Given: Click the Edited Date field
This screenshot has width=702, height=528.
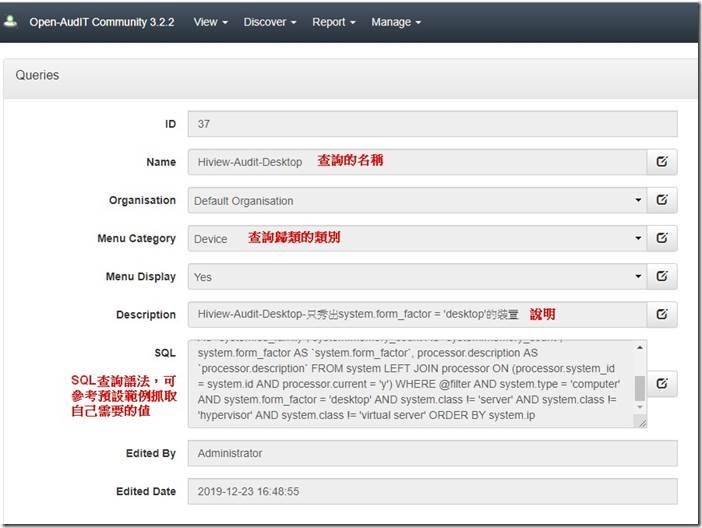Looking at the screenshot, I should [432, 491].
